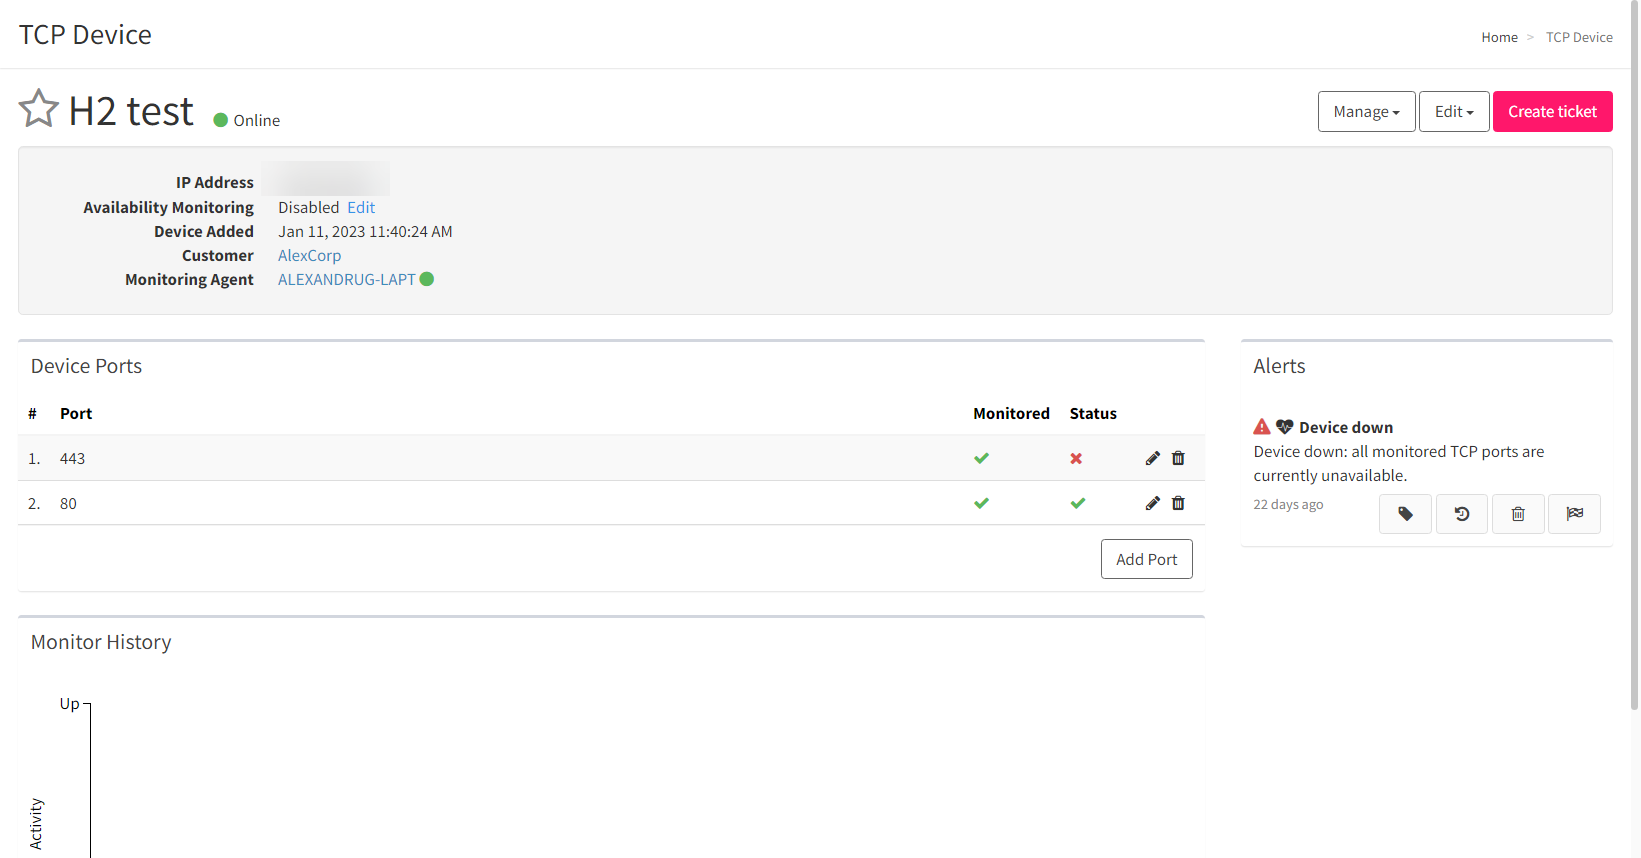Click the page vertical scrollbar
The image size is (1641, 858).
tap(1634, 350)
